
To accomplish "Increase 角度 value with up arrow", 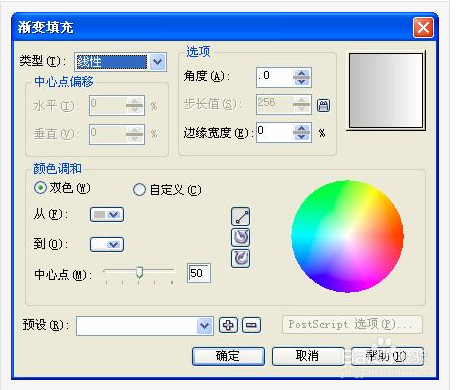I will click(302, 74).
